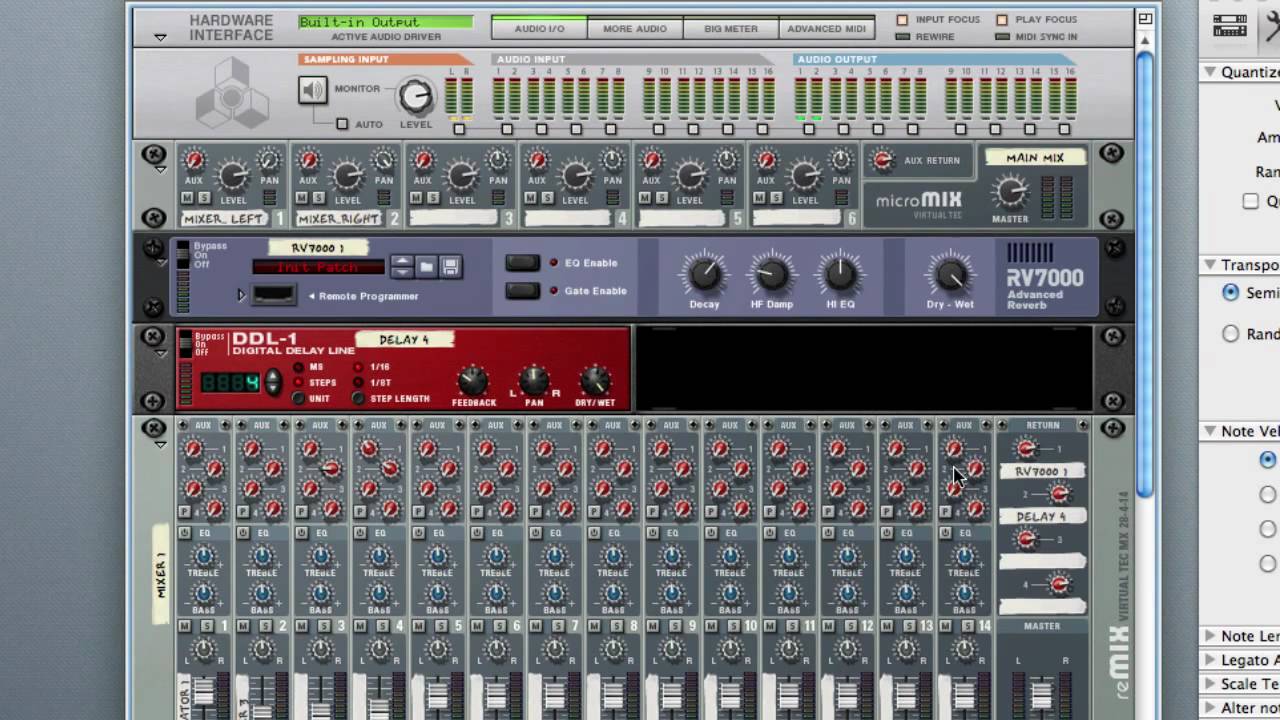The width and height of the screenshot is (1280, 720).
Task: Click the Mixer_Left channel label on microMIX
Action: (x=223, y=219)
